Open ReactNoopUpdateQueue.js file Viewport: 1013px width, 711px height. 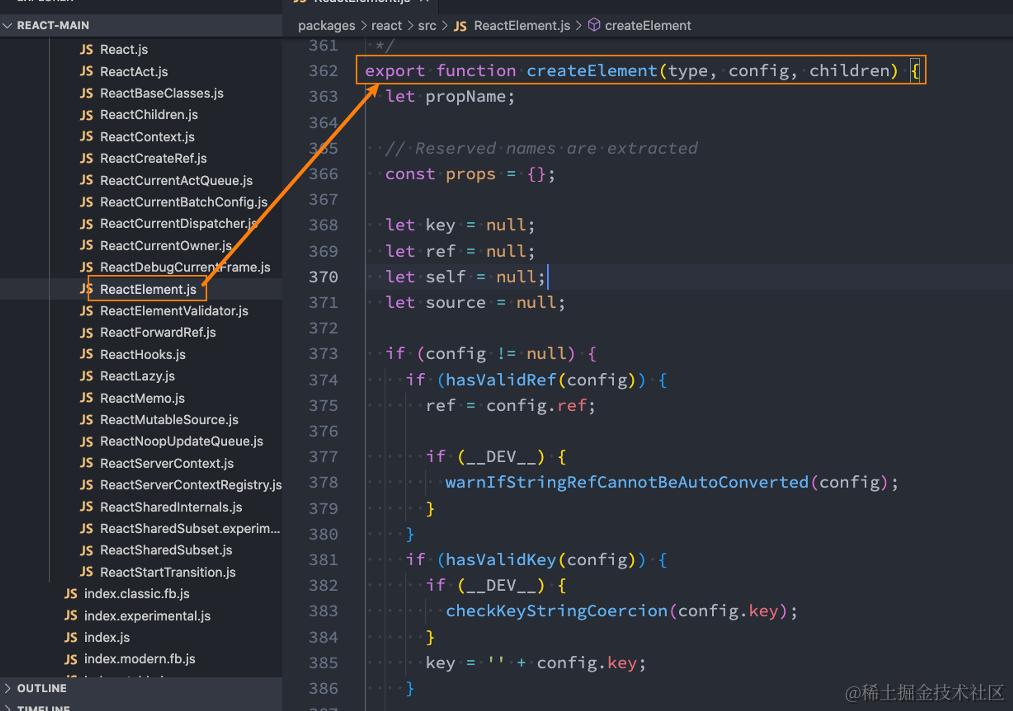click(x=182, y=441)
